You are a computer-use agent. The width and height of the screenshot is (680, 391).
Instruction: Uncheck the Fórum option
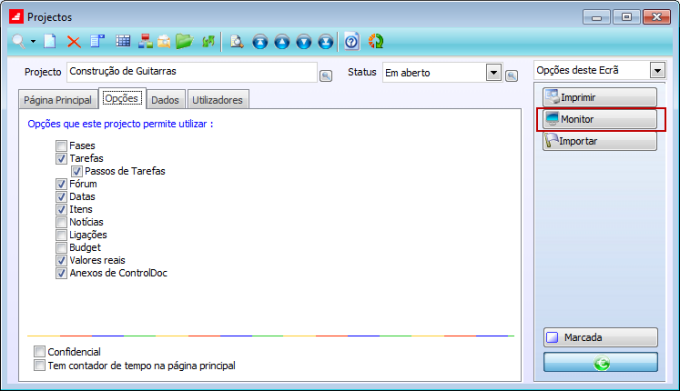(61, 184)
